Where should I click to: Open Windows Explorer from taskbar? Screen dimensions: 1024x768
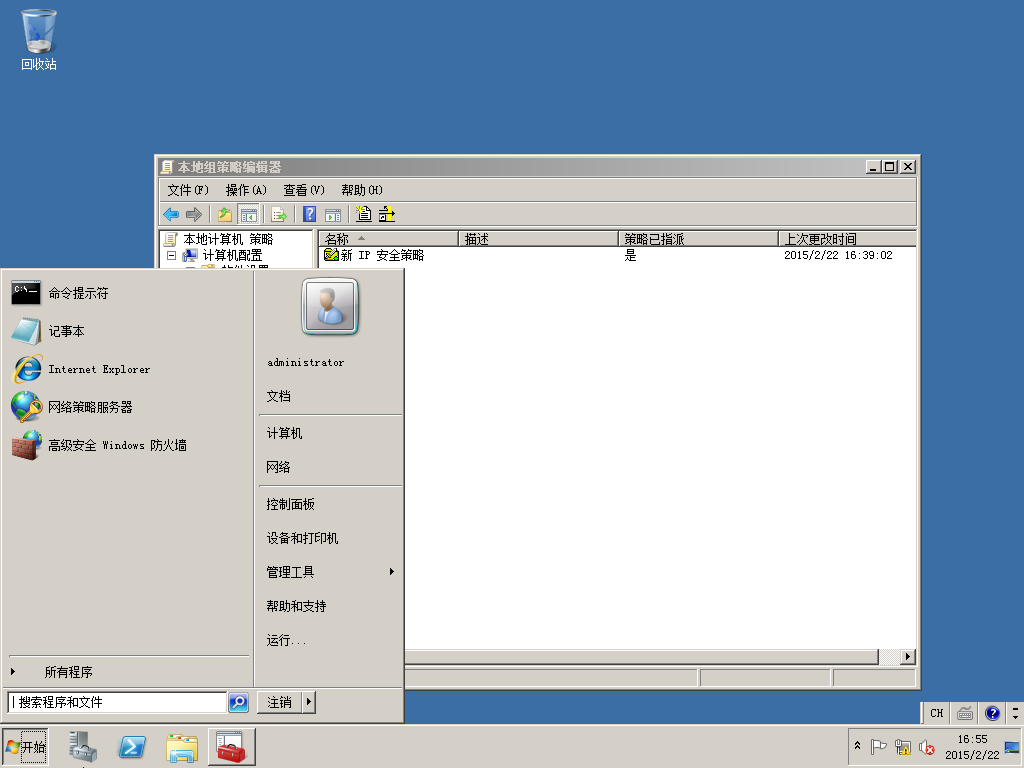coord(182,747)
